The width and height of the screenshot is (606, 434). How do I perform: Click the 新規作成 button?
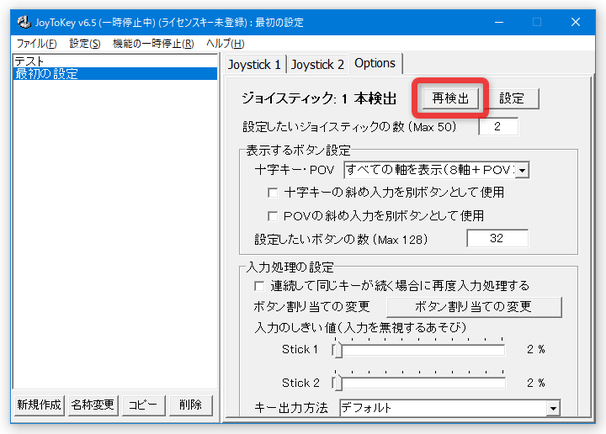coord(39,405)
